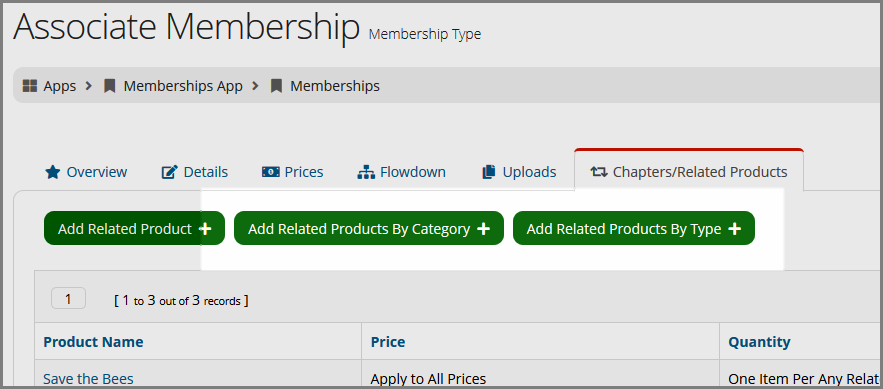Go to the Memberships App breadcrumb link
Viewport: 883px width, 389px height.
(x=183, y=86)
